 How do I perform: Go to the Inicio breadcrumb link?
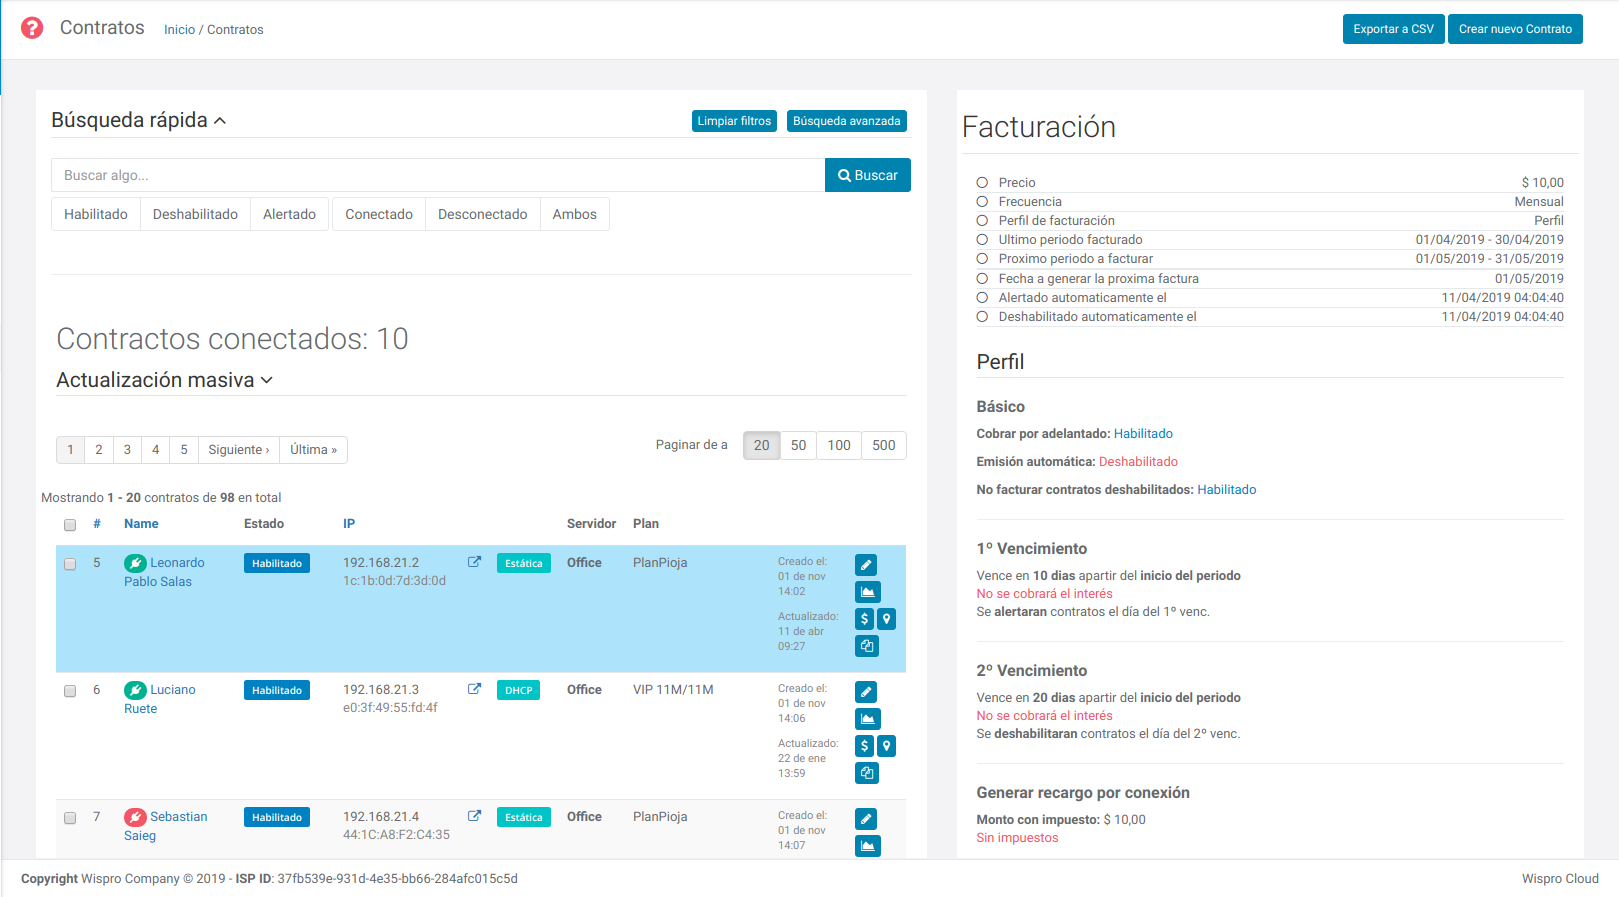(180, 30)
